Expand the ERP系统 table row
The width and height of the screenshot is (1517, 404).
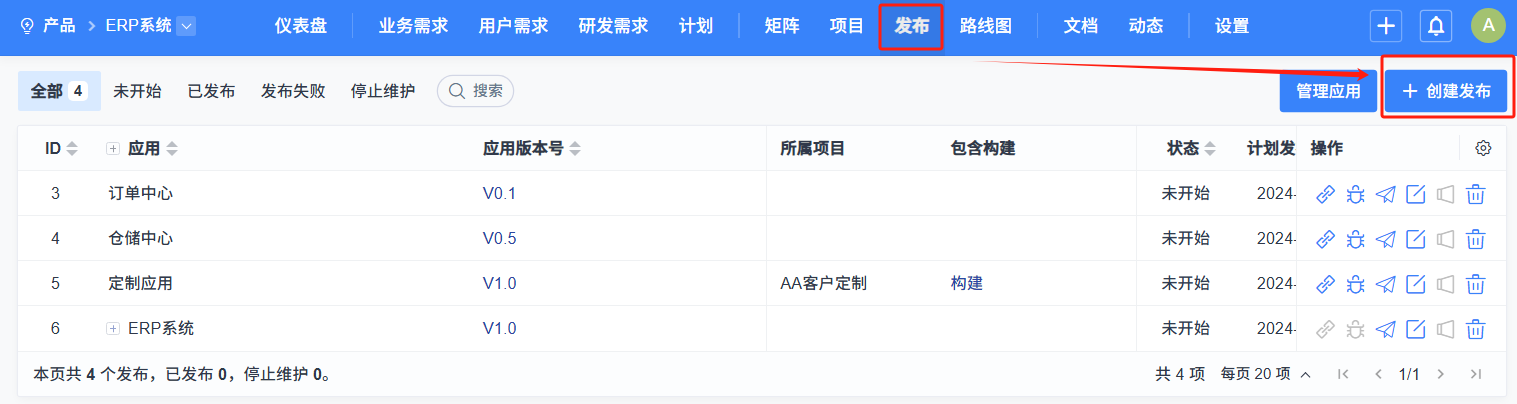point(113,328)
